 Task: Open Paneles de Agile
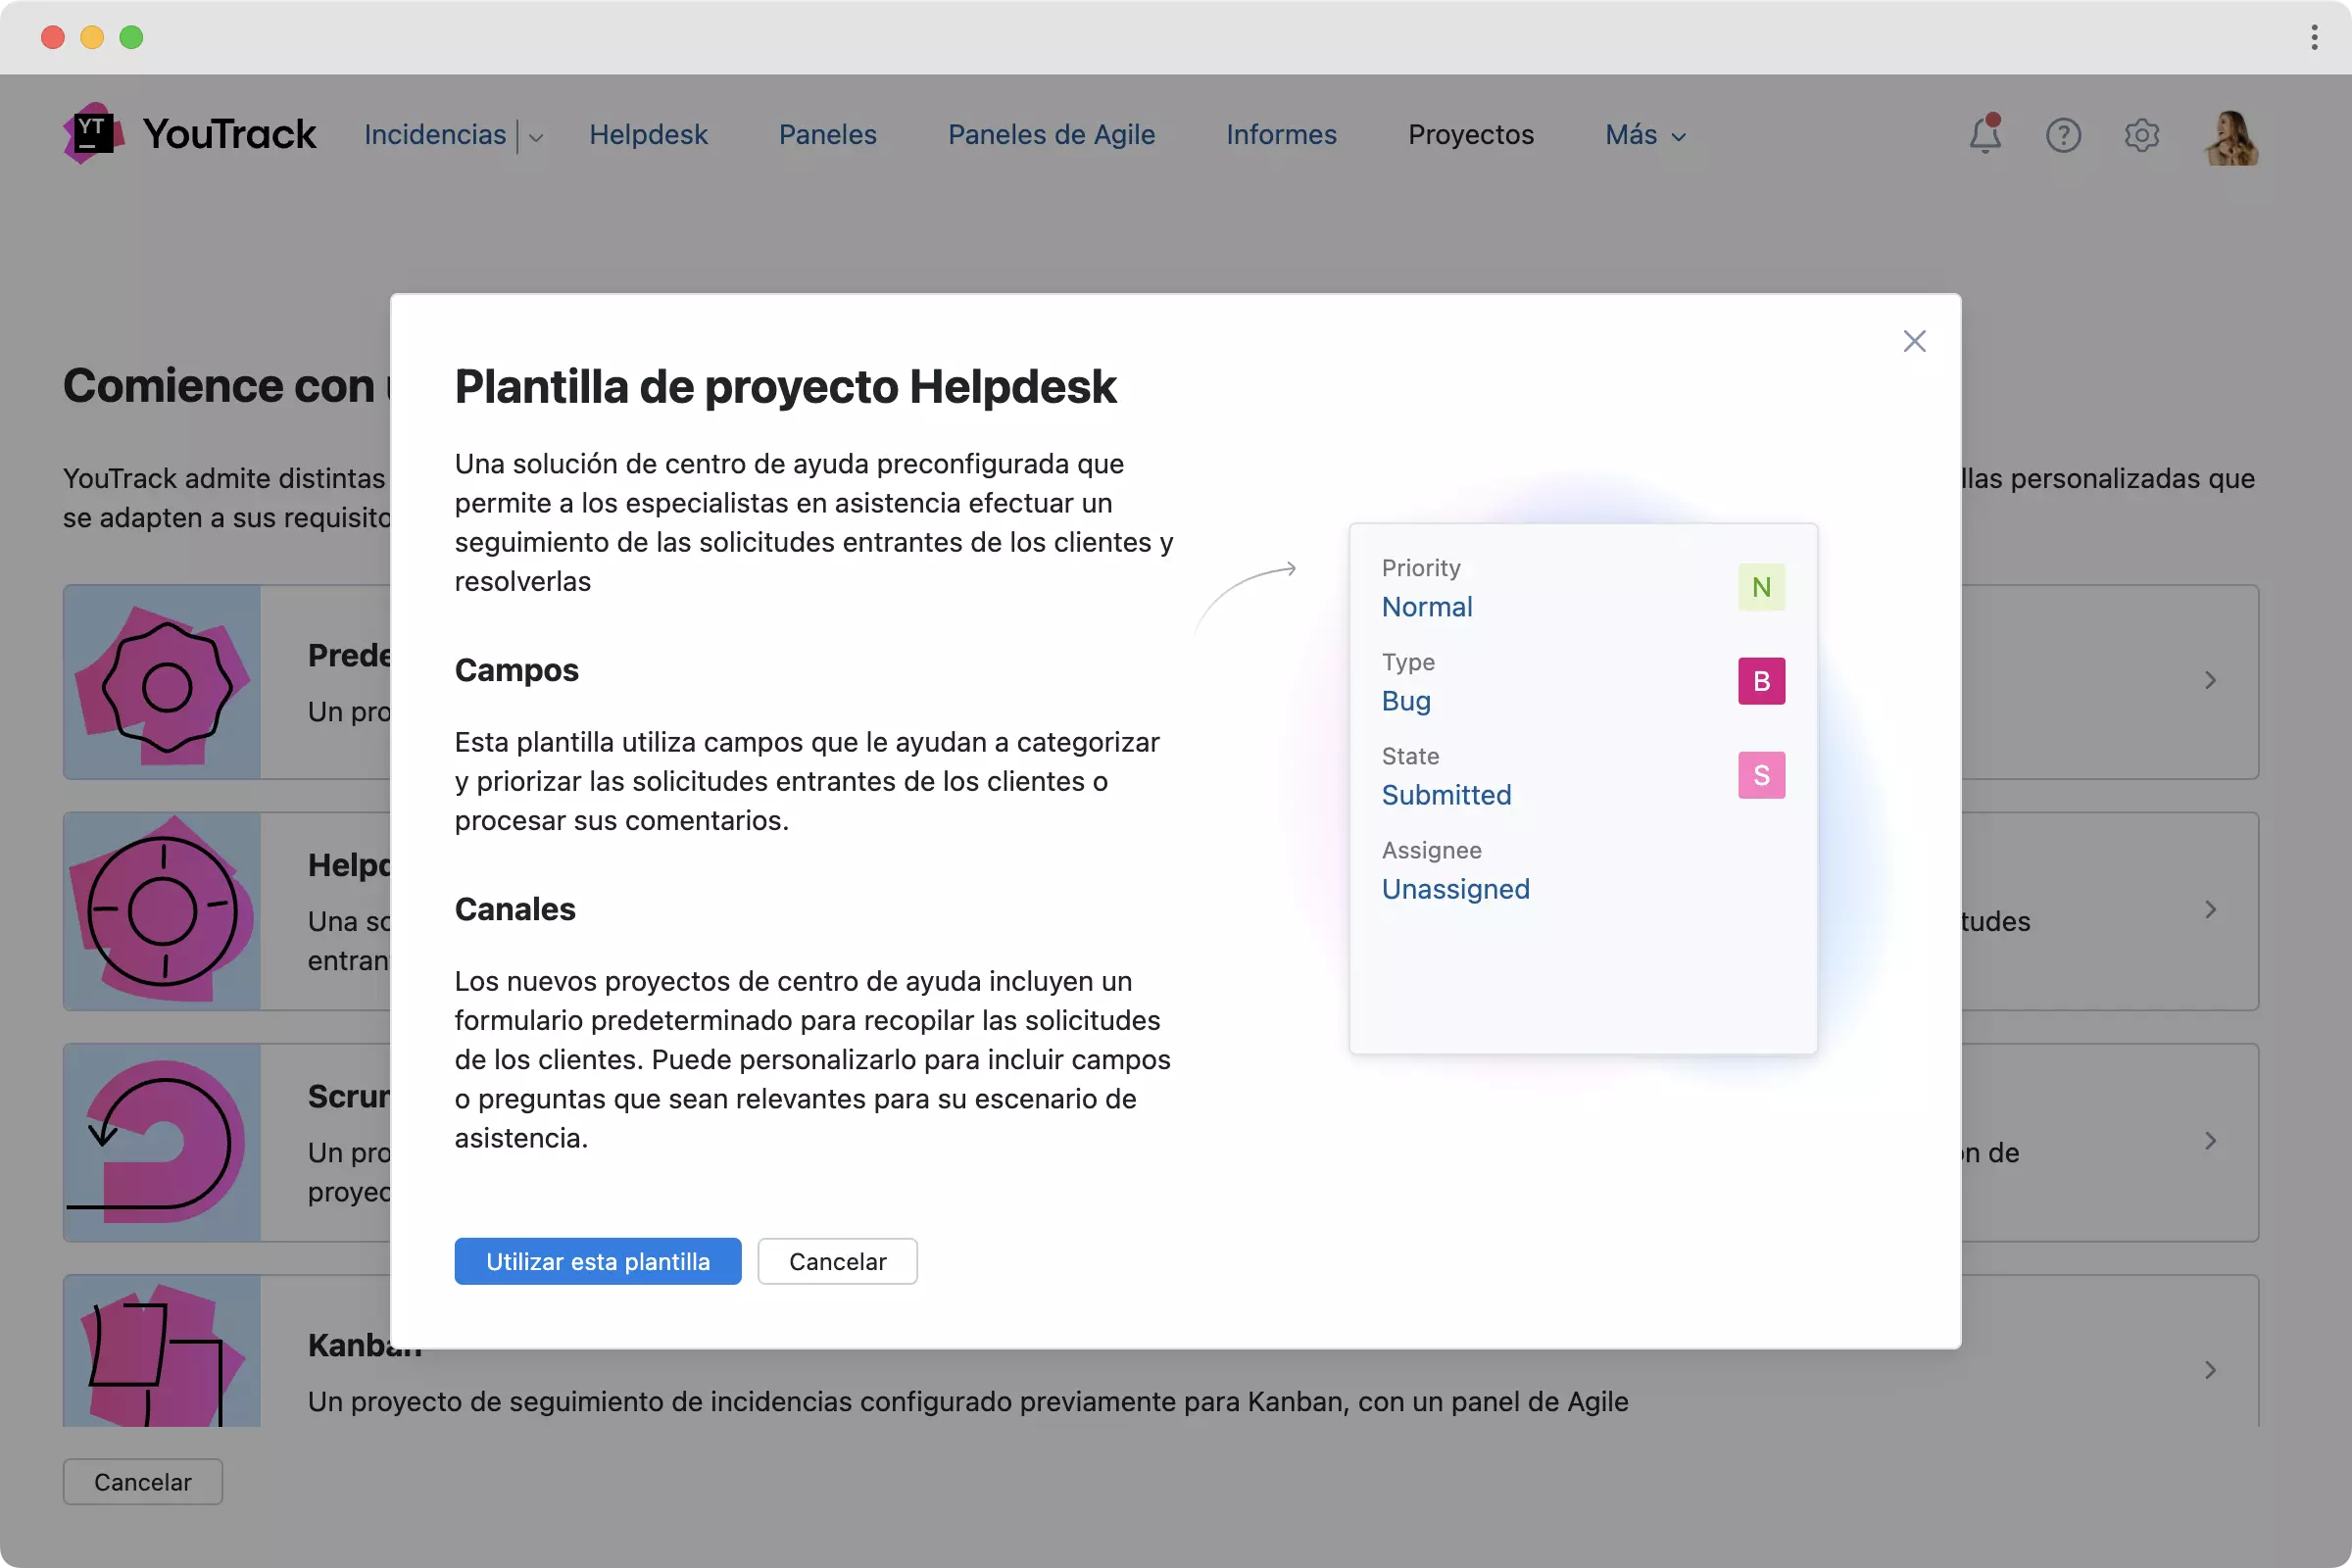[1051, 135]
